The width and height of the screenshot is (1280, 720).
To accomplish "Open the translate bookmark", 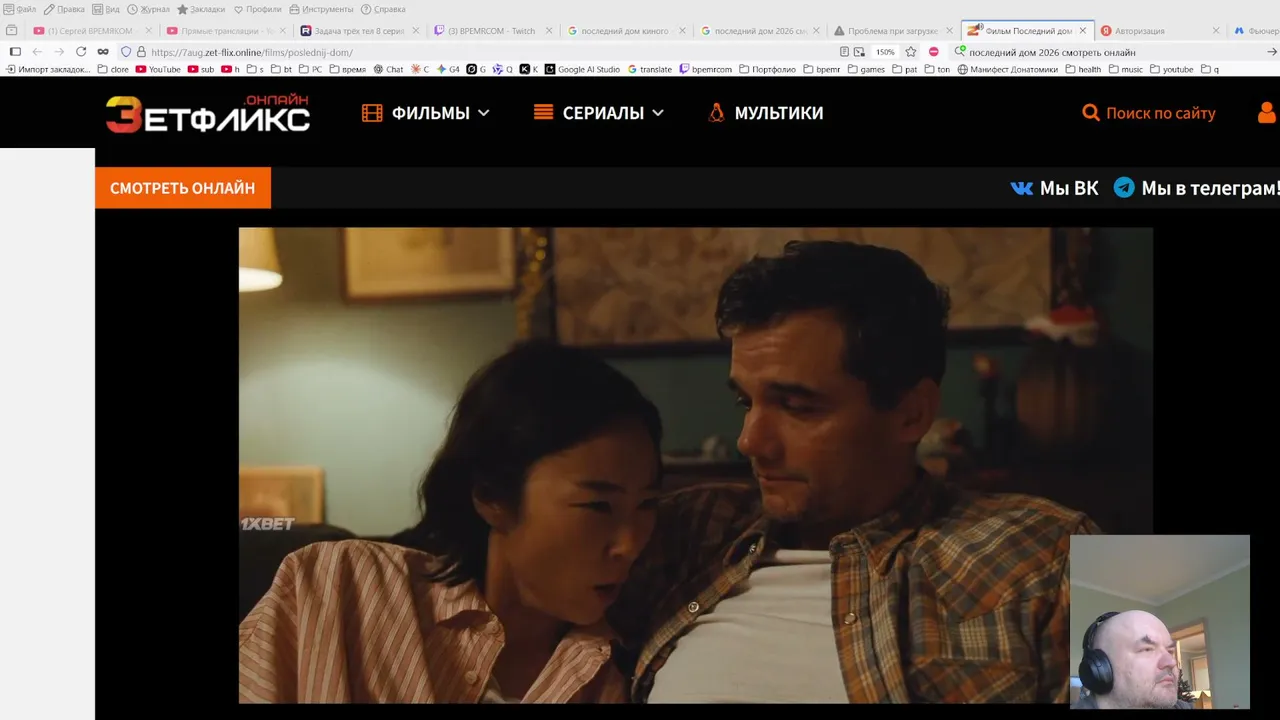I will tap(650, 70).
